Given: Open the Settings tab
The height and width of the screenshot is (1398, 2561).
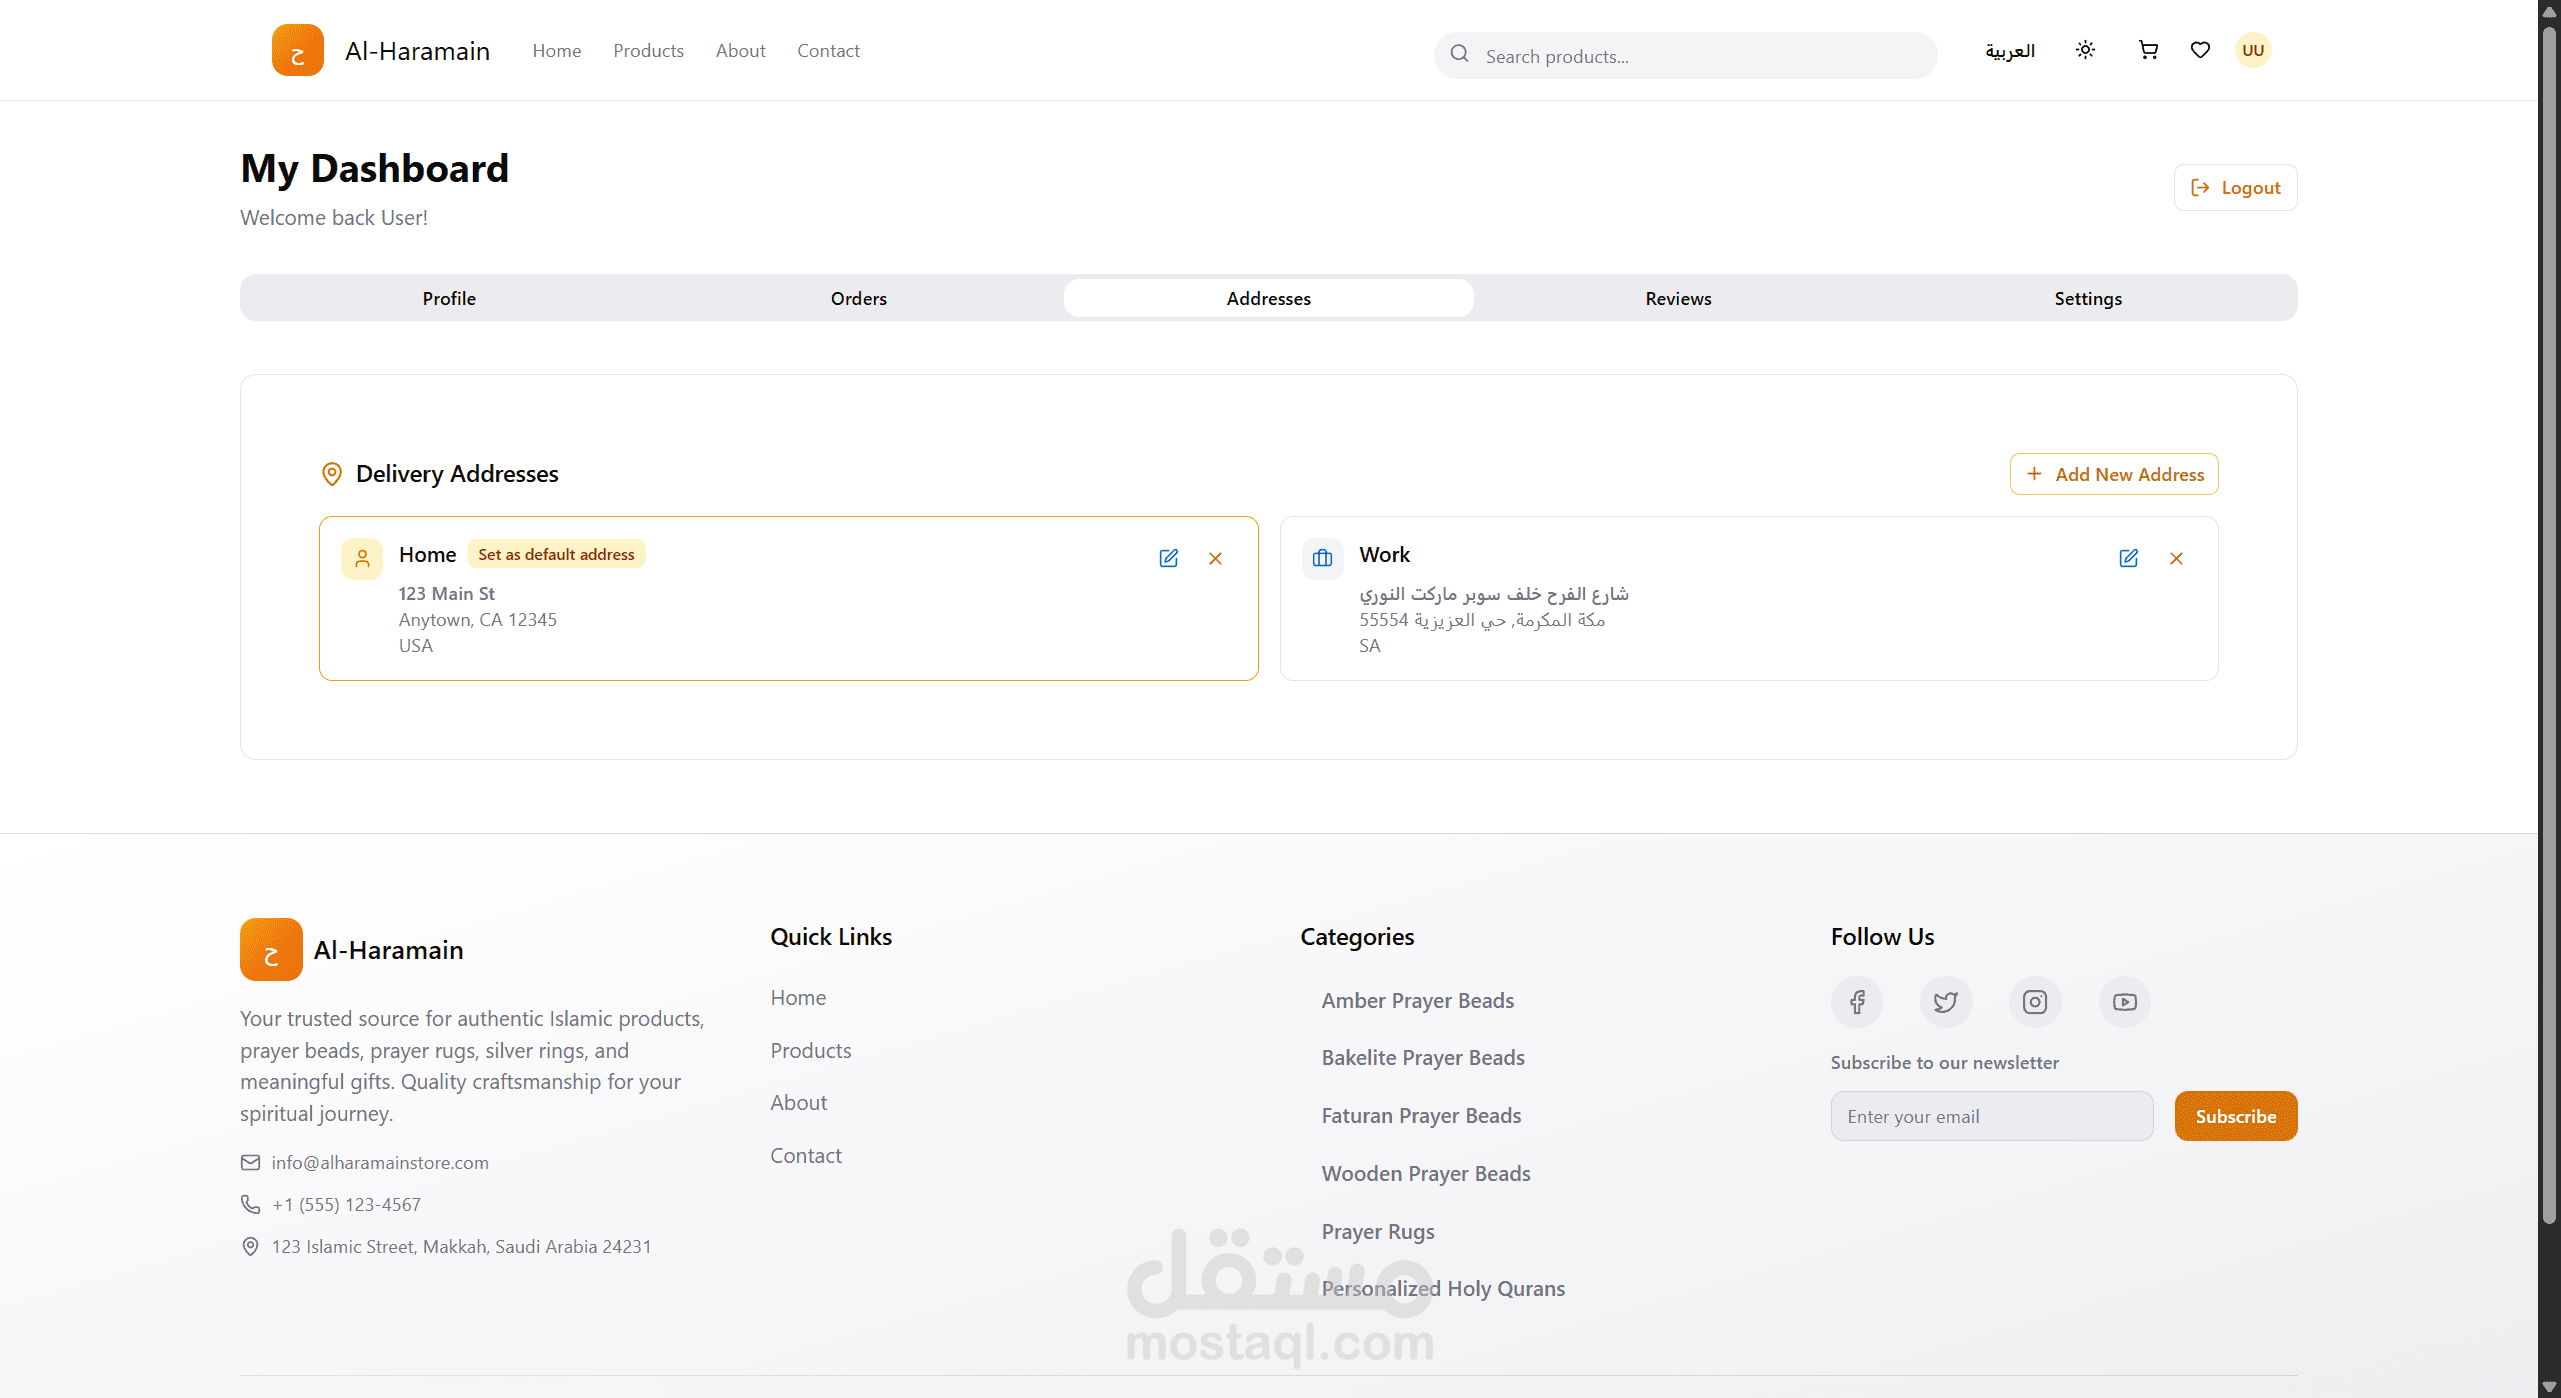Looking at the screenshot, I should [x=2087, y=298].
